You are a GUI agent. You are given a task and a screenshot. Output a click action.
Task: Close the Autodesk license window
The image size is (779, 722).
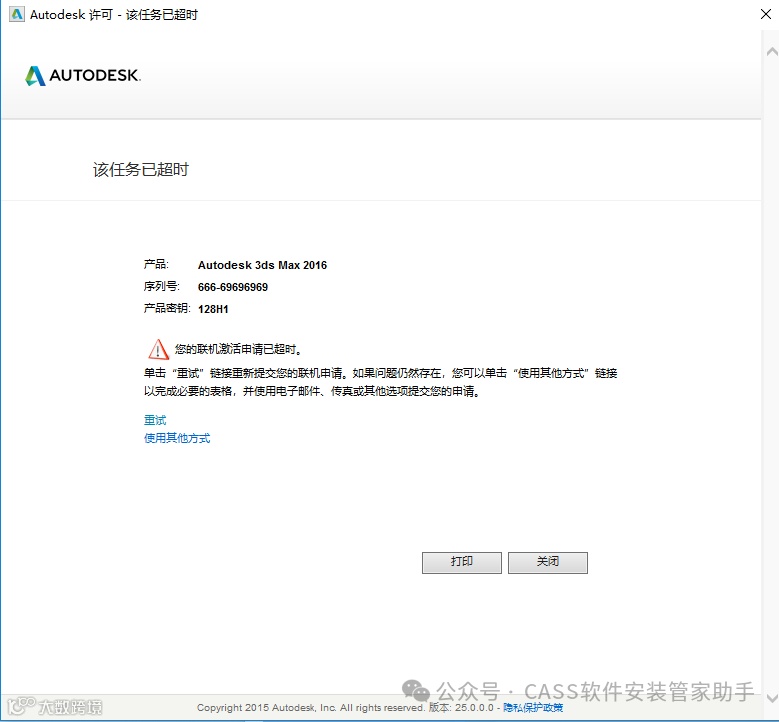pyautogui.click(x=766, y=14)
